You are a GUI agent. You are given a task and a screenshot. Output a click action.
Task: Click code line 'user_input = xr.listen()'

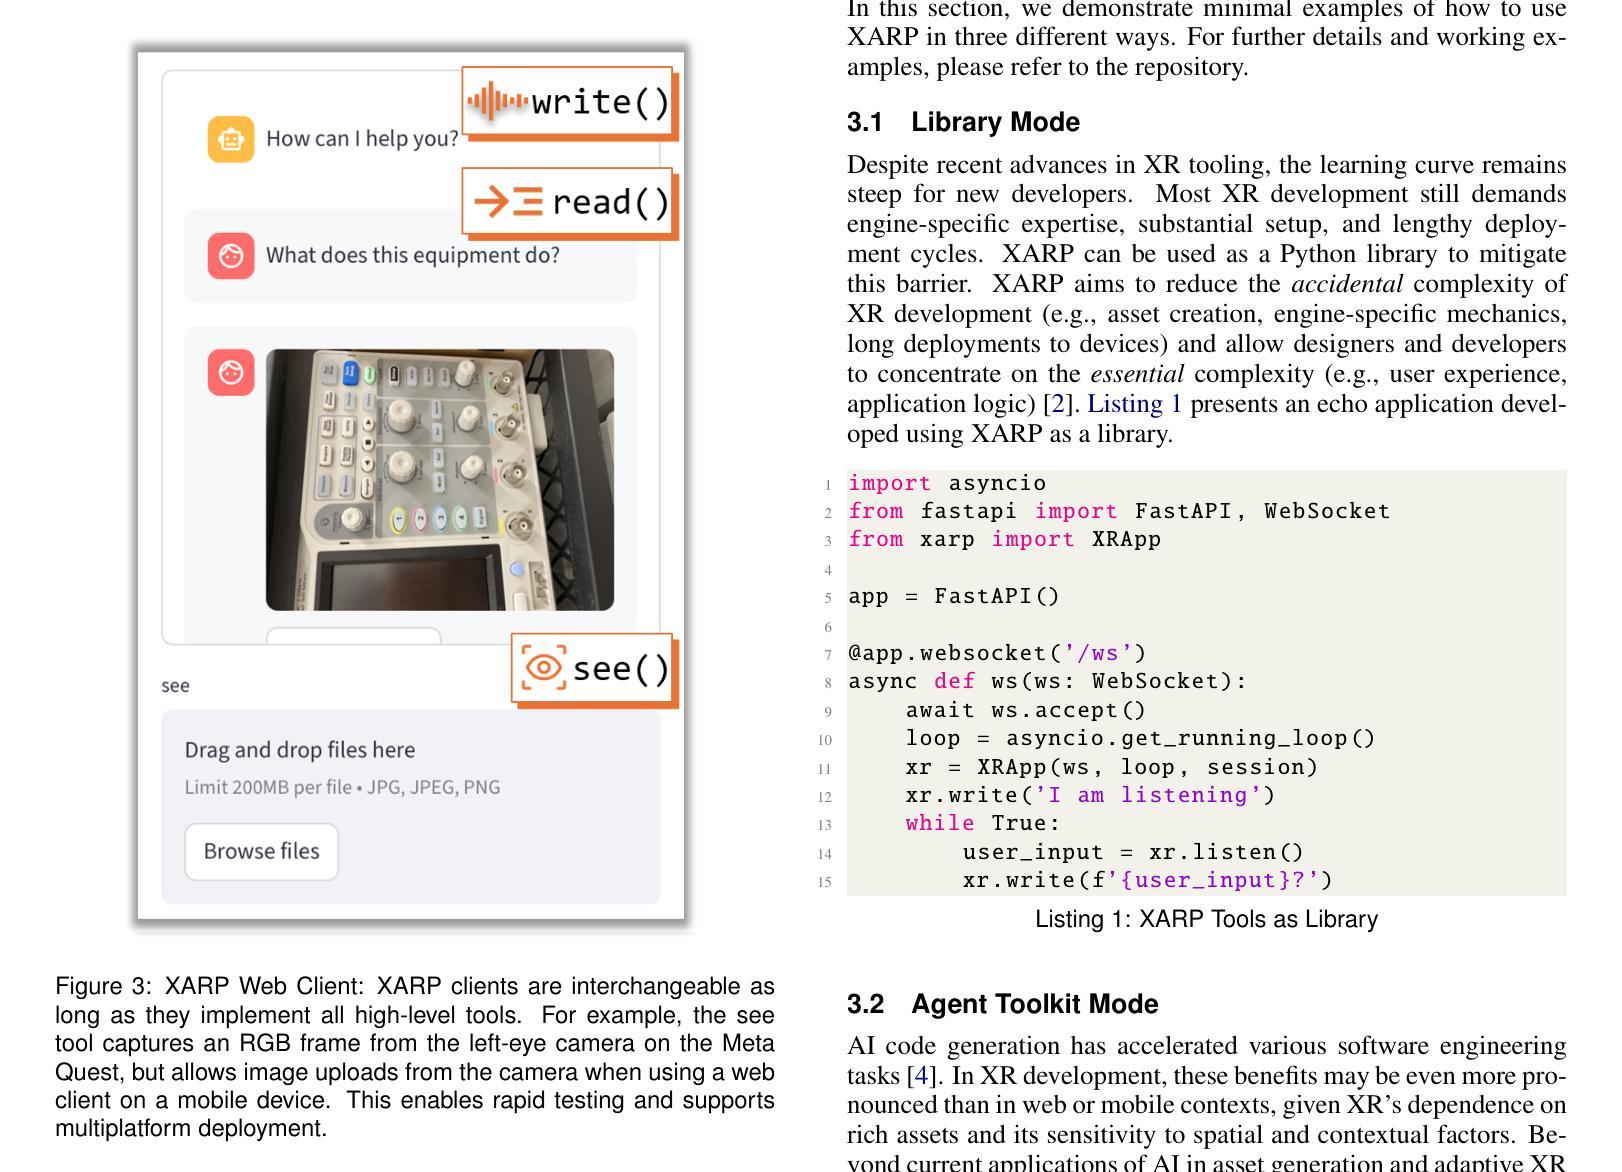click(x=1134, y=853)
